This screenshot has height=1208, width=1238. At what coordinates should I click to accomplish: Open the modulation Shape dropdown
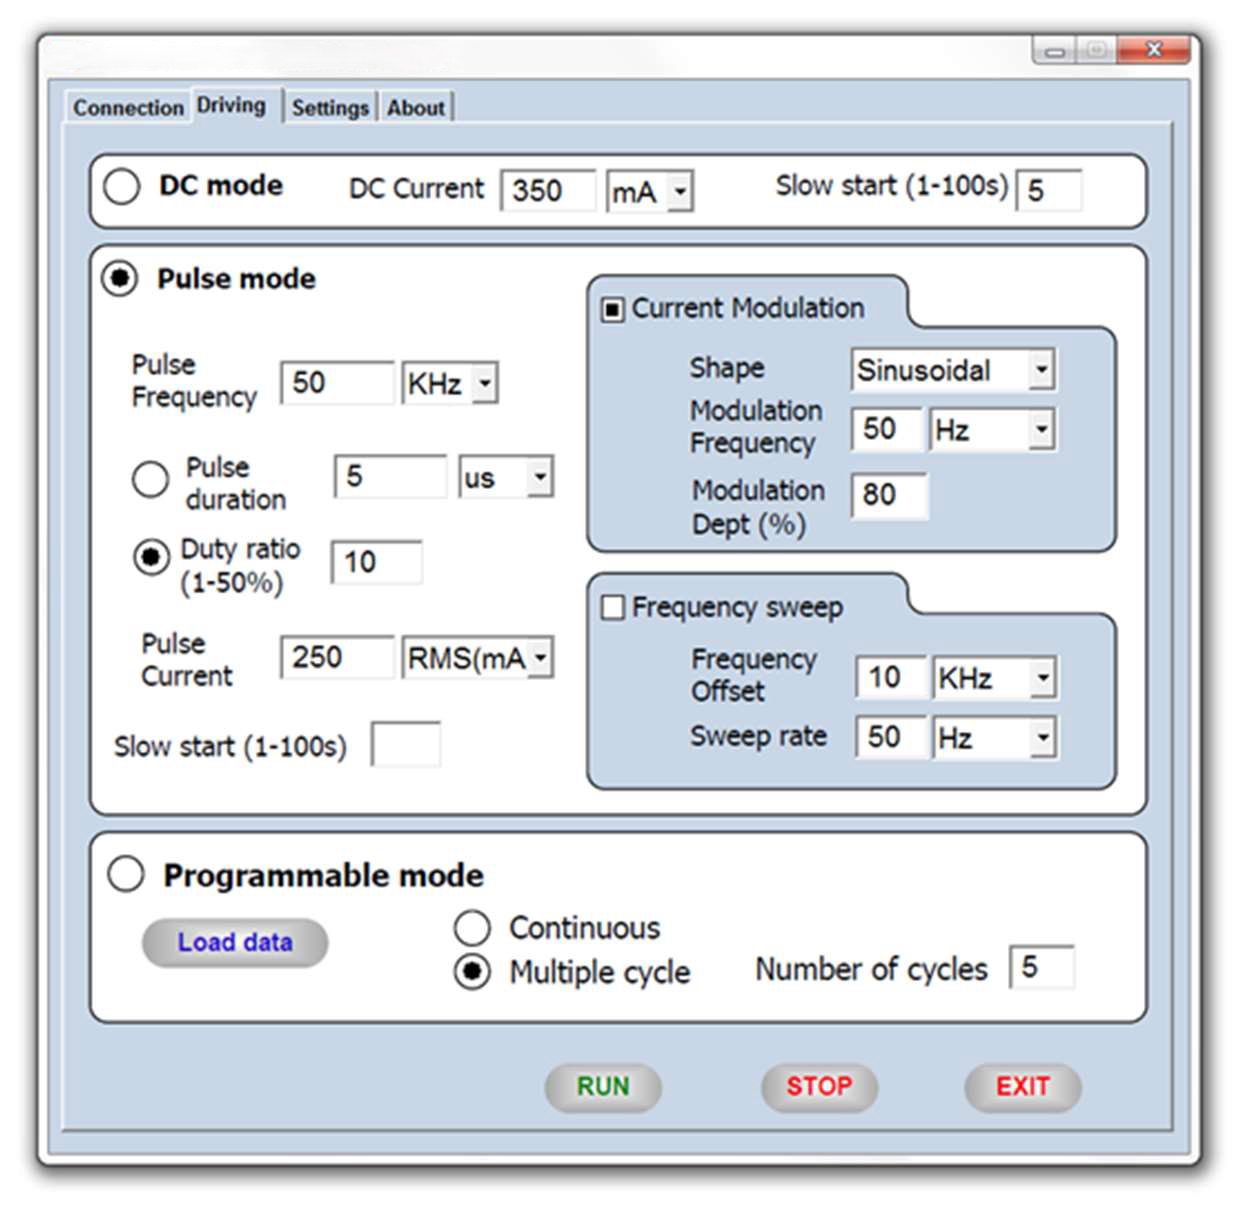1041,370
